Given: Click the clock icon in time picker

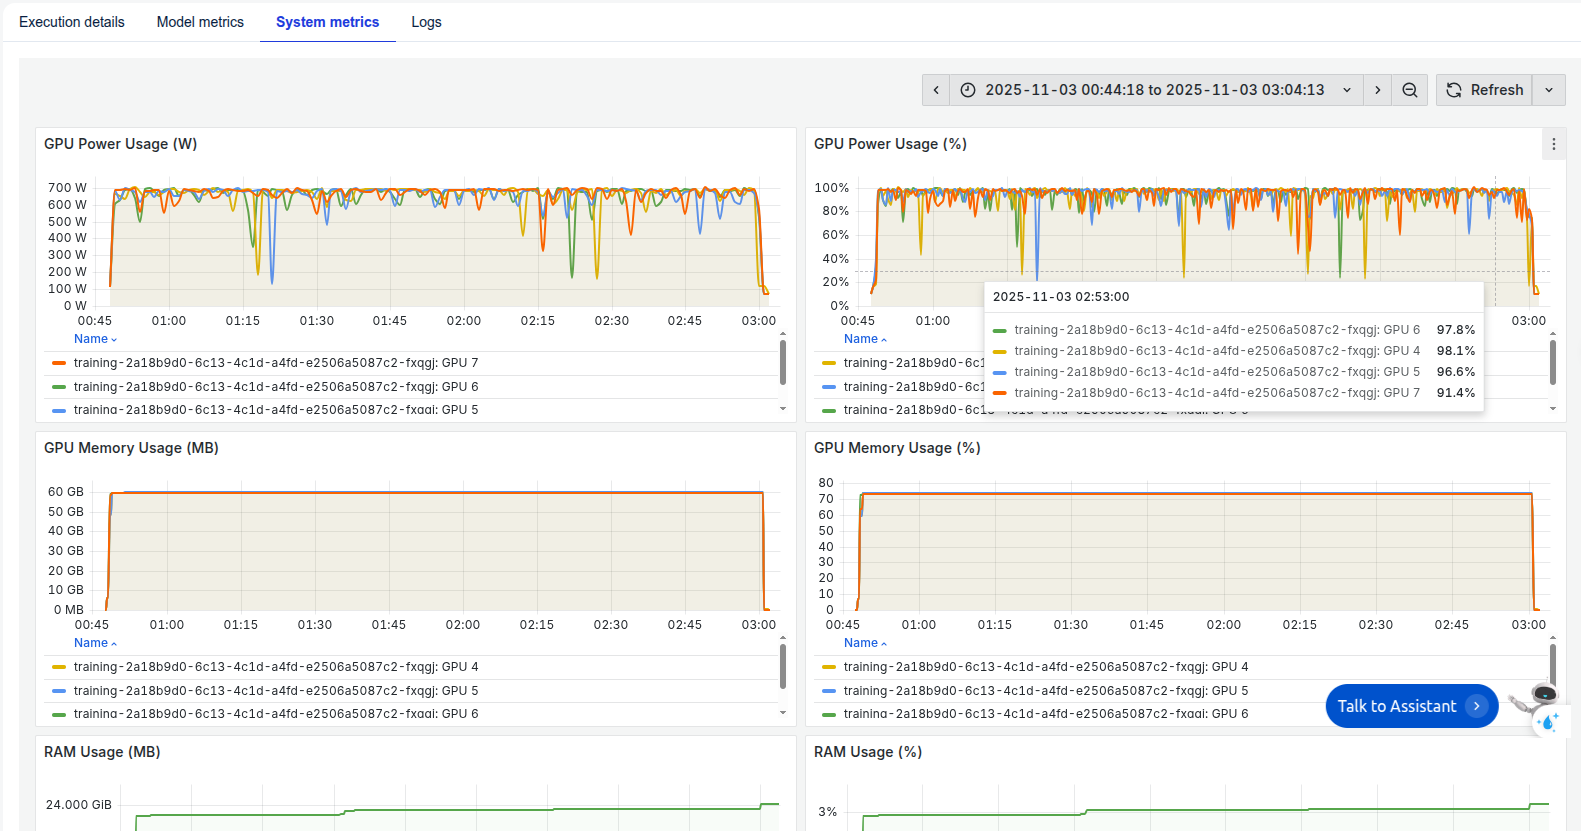Looking at the screenshot, I should coord(968,90).
